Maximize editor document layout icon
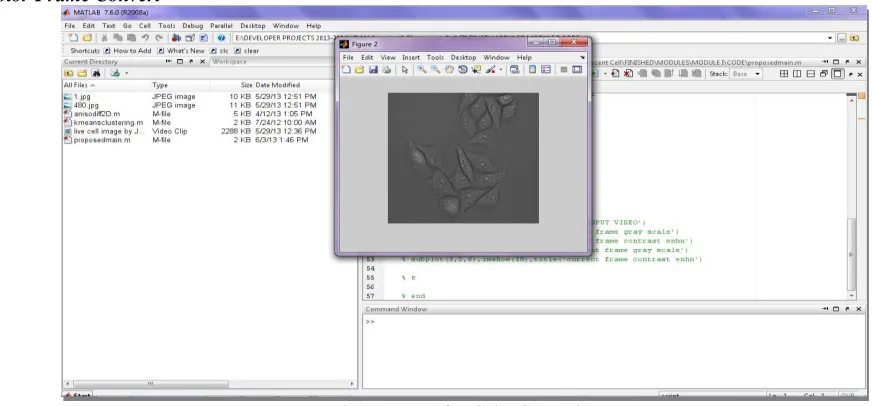The width and height of the screenshot is (872, 406). [x=837, y=73]
